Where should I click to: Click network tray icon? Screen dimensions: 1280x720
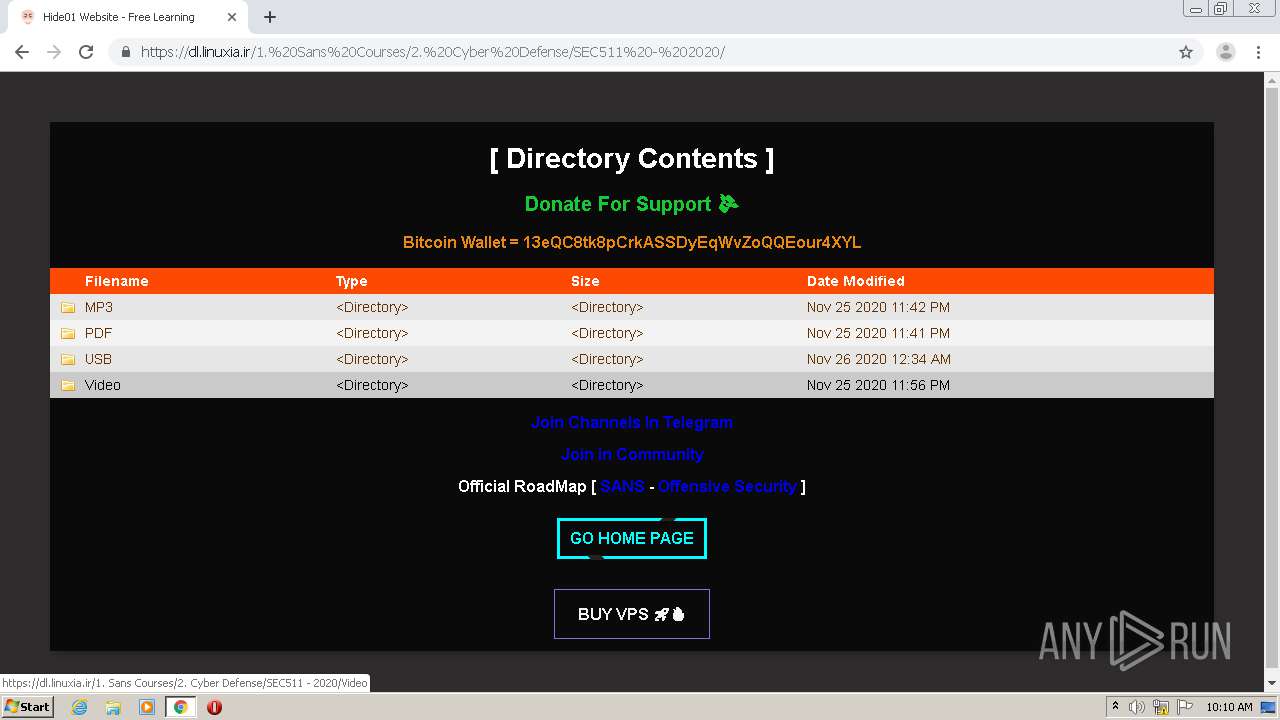point(1161,707)
